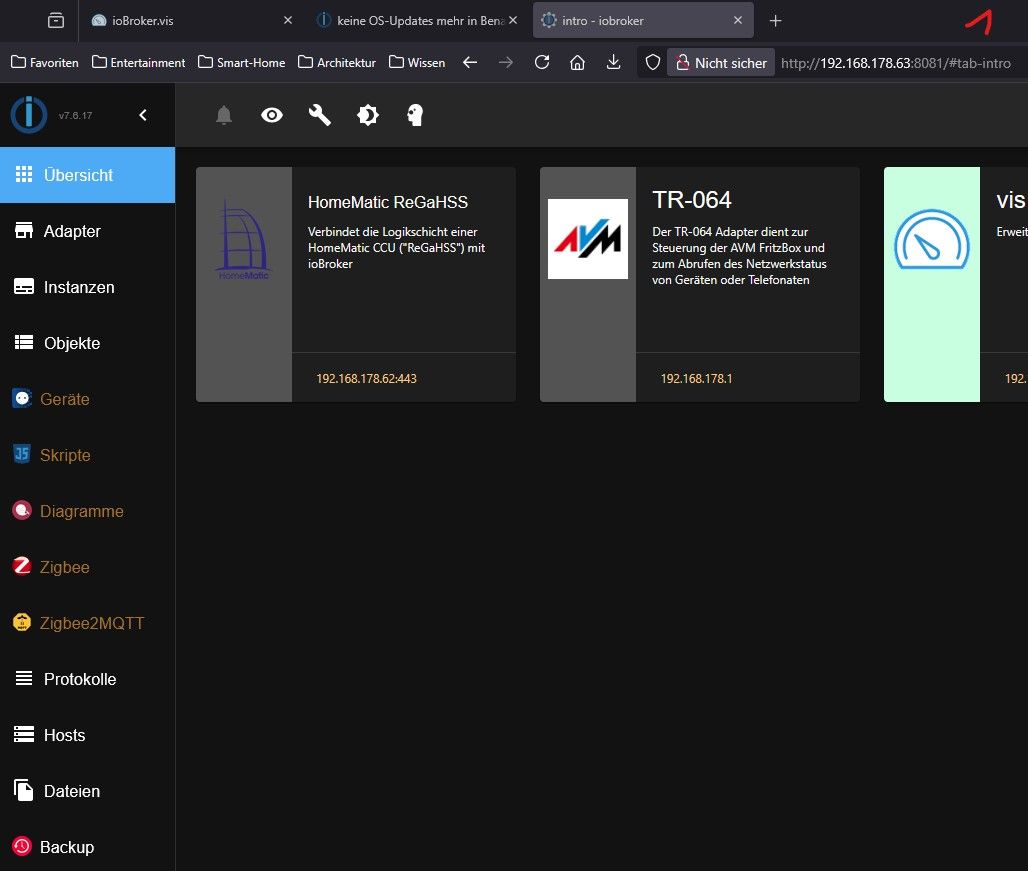Open the Objekte list icon
The image size is (1028, 871).
24,343
